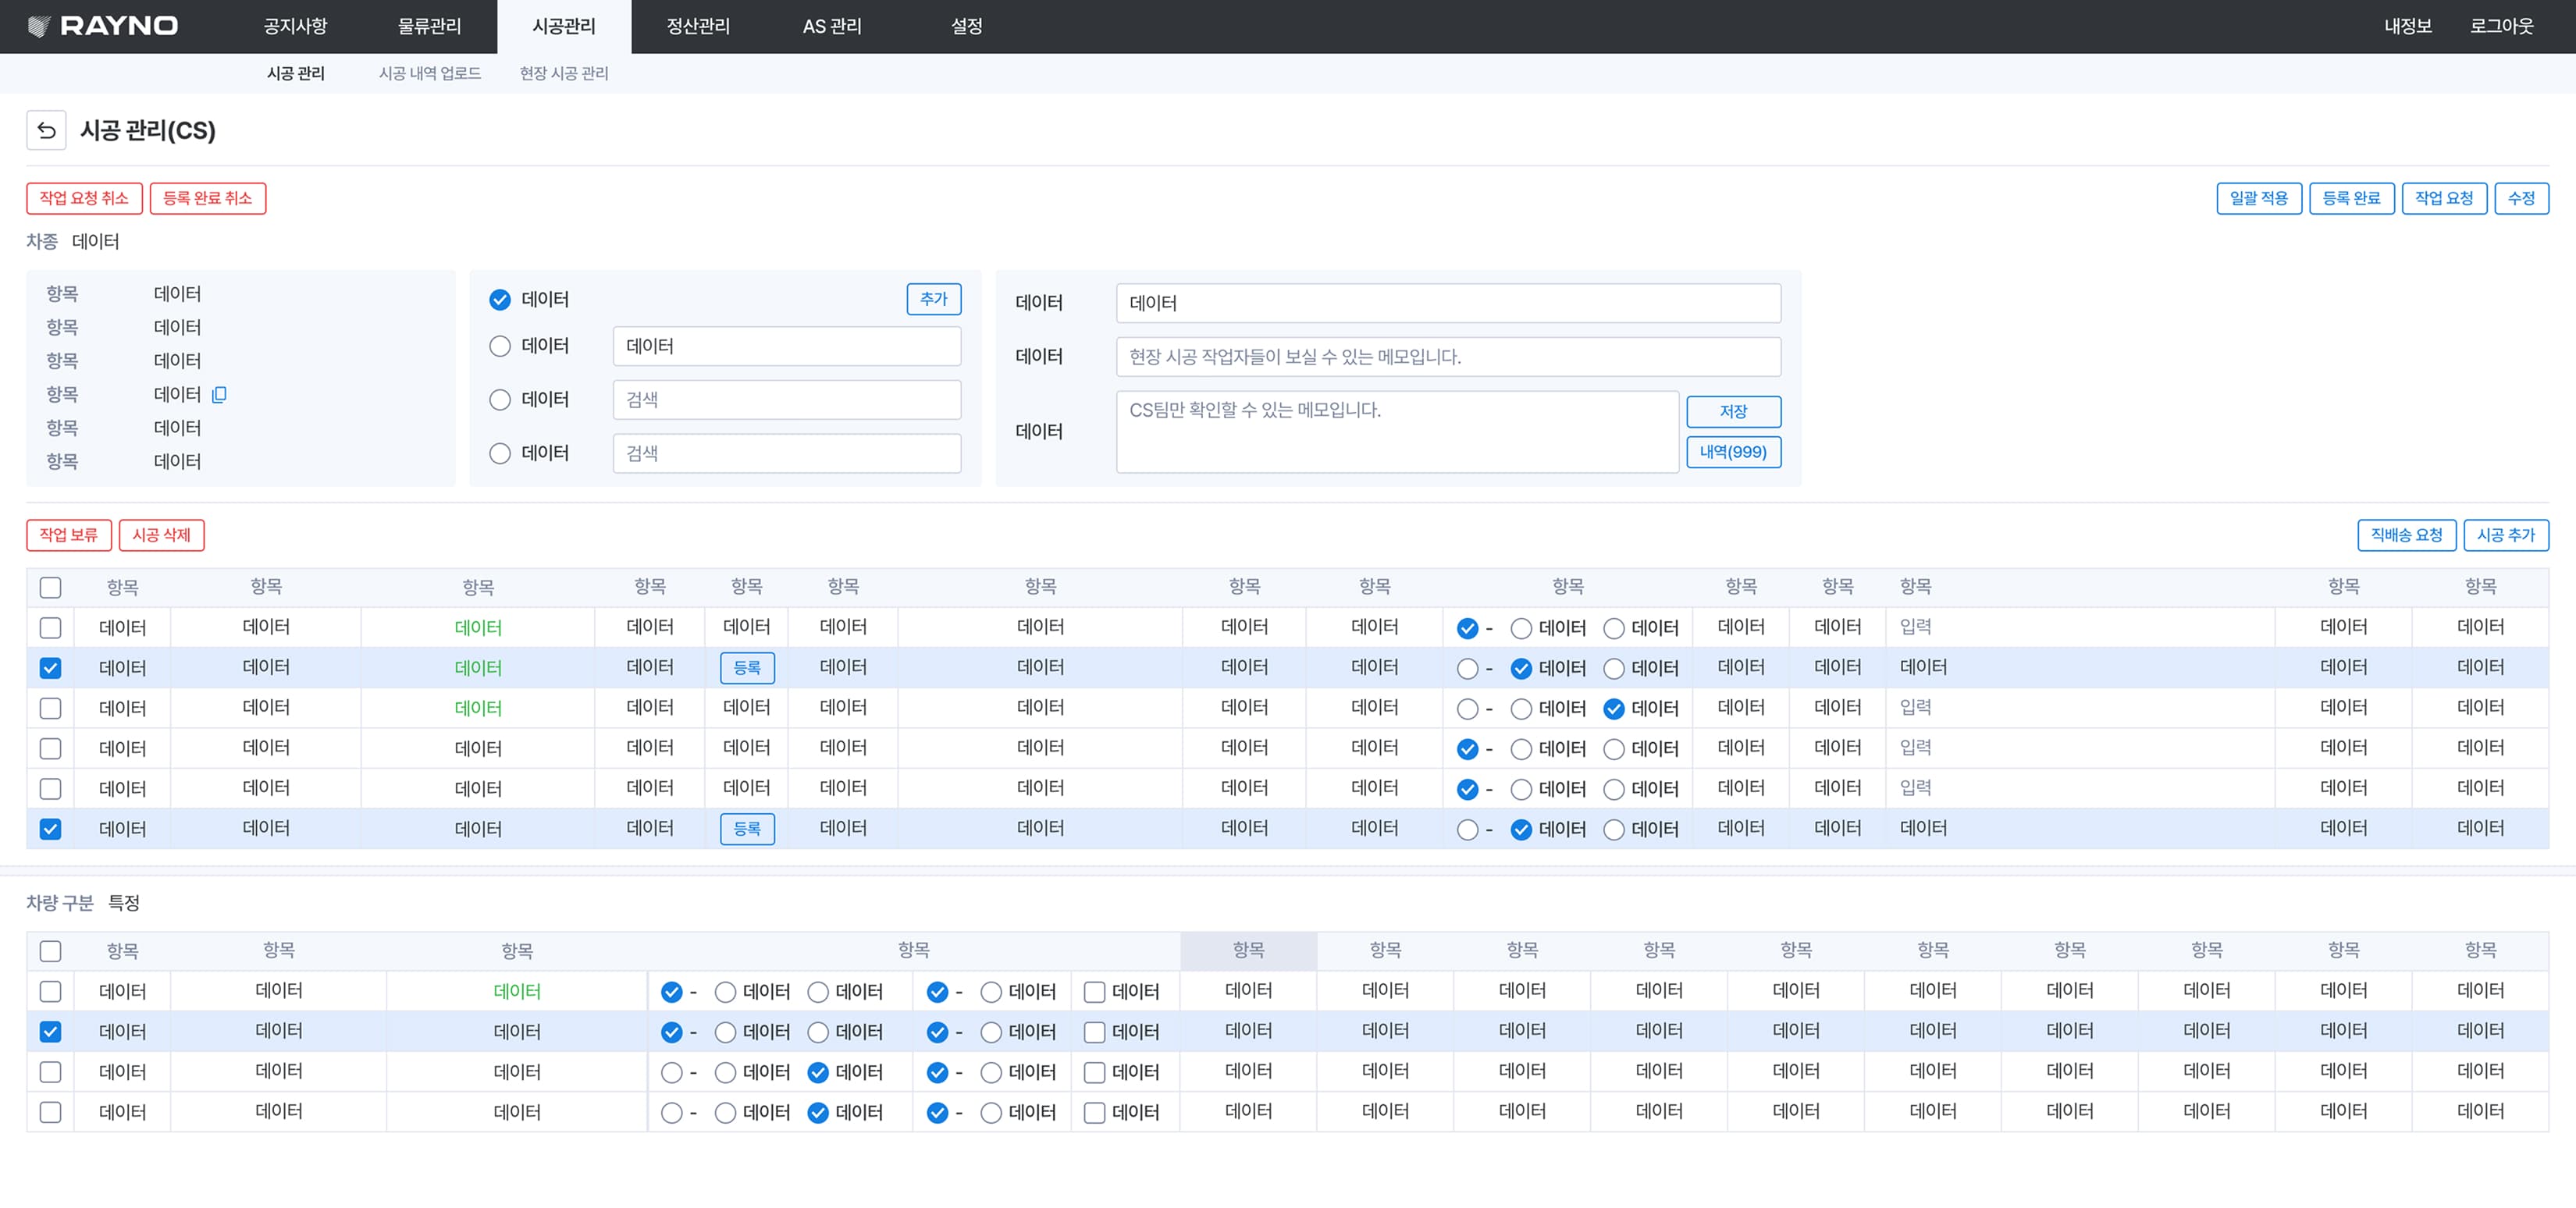Click the RAYNO logo

[x=103, y=26]
